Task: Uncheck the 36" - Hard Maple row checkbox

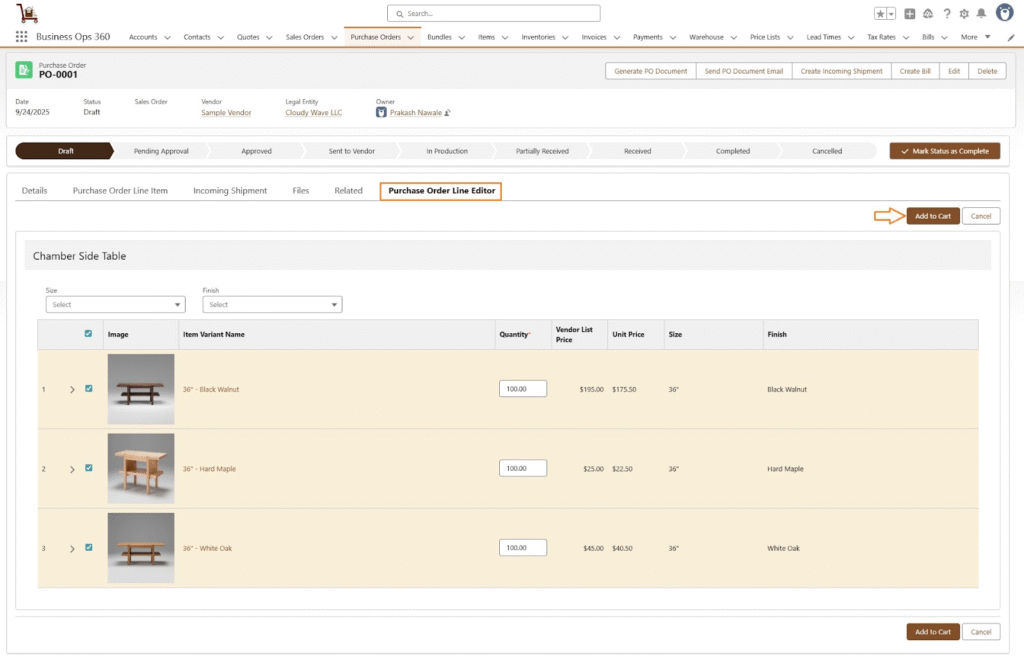Action: point(89,467)
